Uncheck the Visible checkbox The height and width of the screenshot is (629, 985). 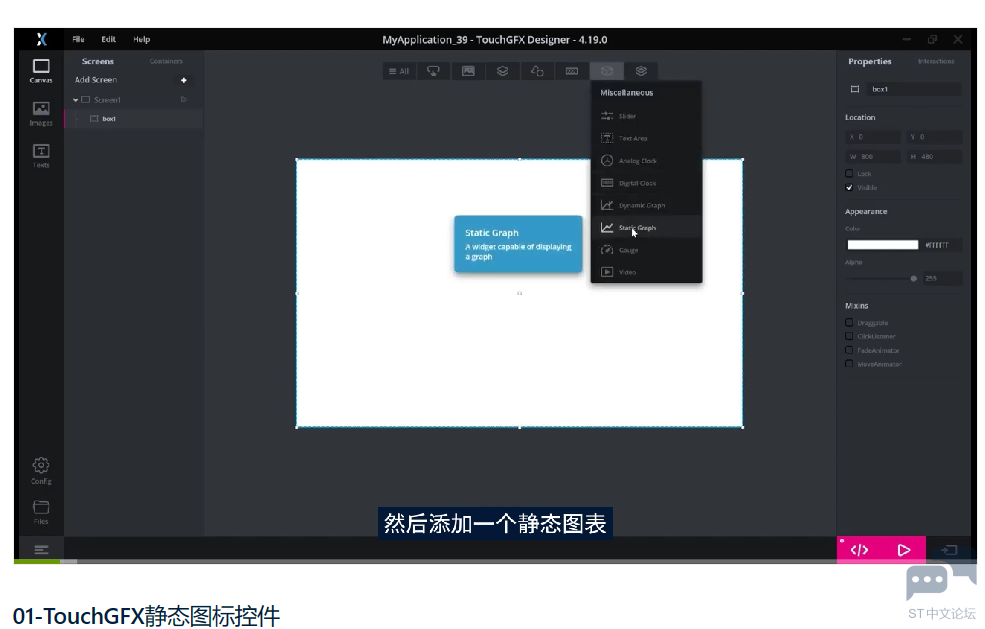click(x=849, y=187)
